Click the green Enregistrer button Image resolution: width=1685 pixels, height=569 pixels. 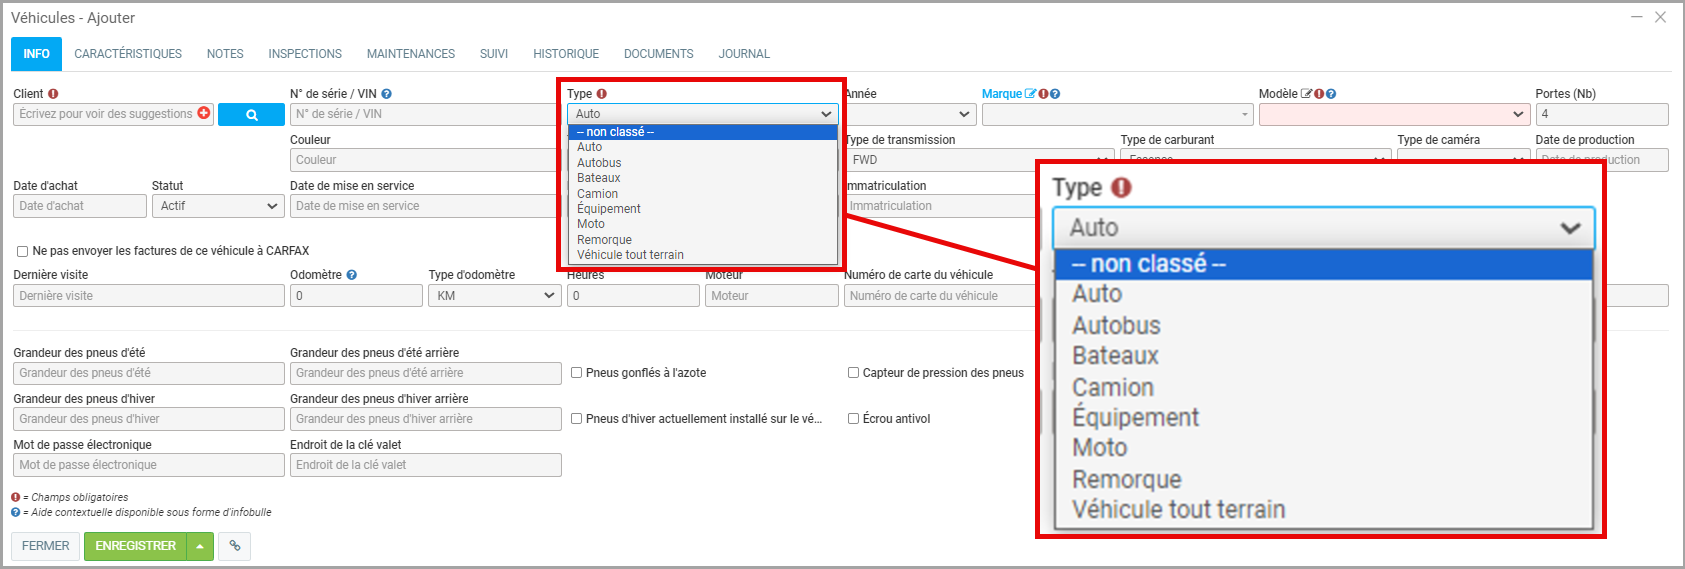tap(136, 546)
